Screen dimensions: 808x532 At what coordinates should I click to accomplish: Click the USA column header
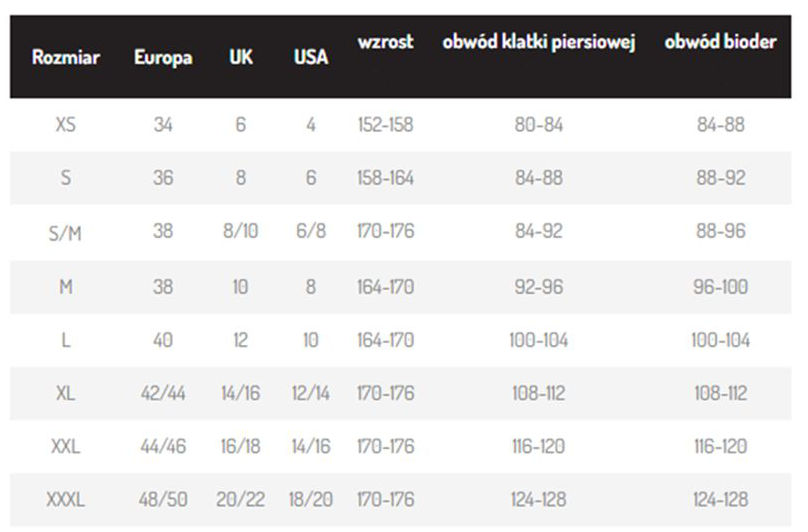(x=311, y=57)
